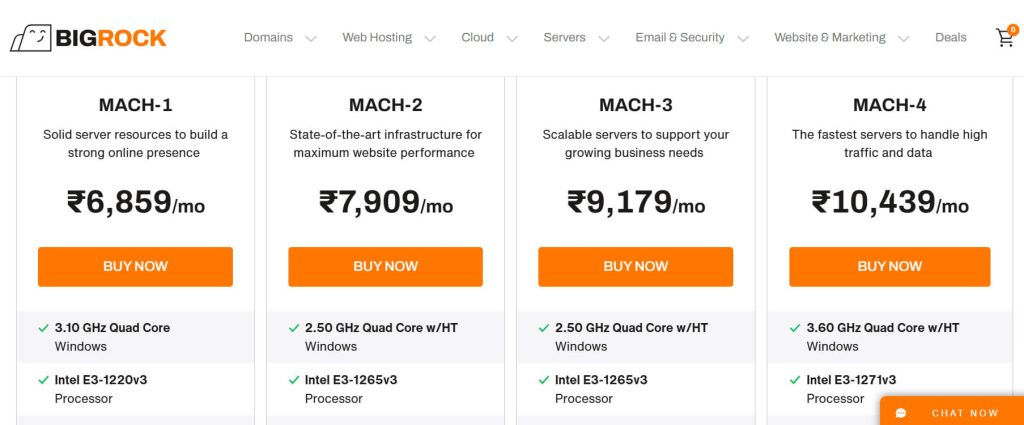
Task: Open the Website & Marketing menu
Action: [x=830, y=38]
